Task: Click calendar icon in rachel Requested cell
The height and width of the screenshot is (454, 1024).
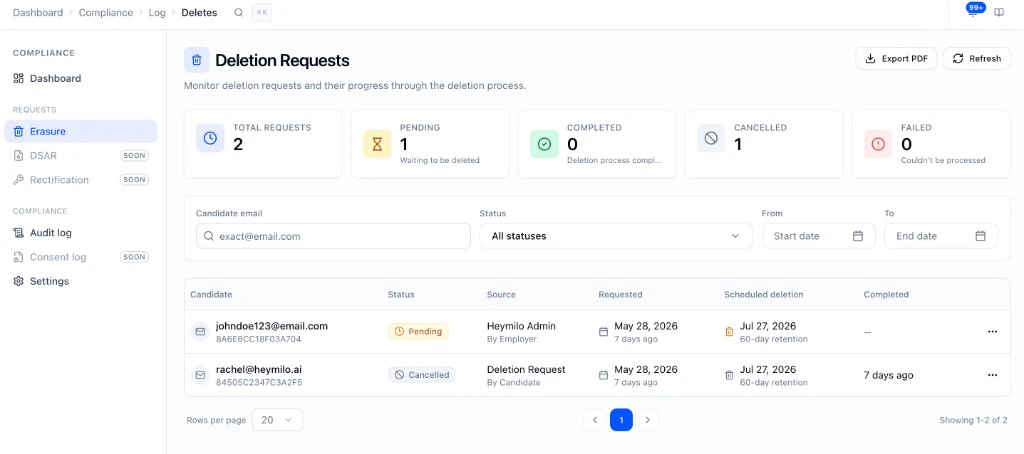Action: [603, 376]
